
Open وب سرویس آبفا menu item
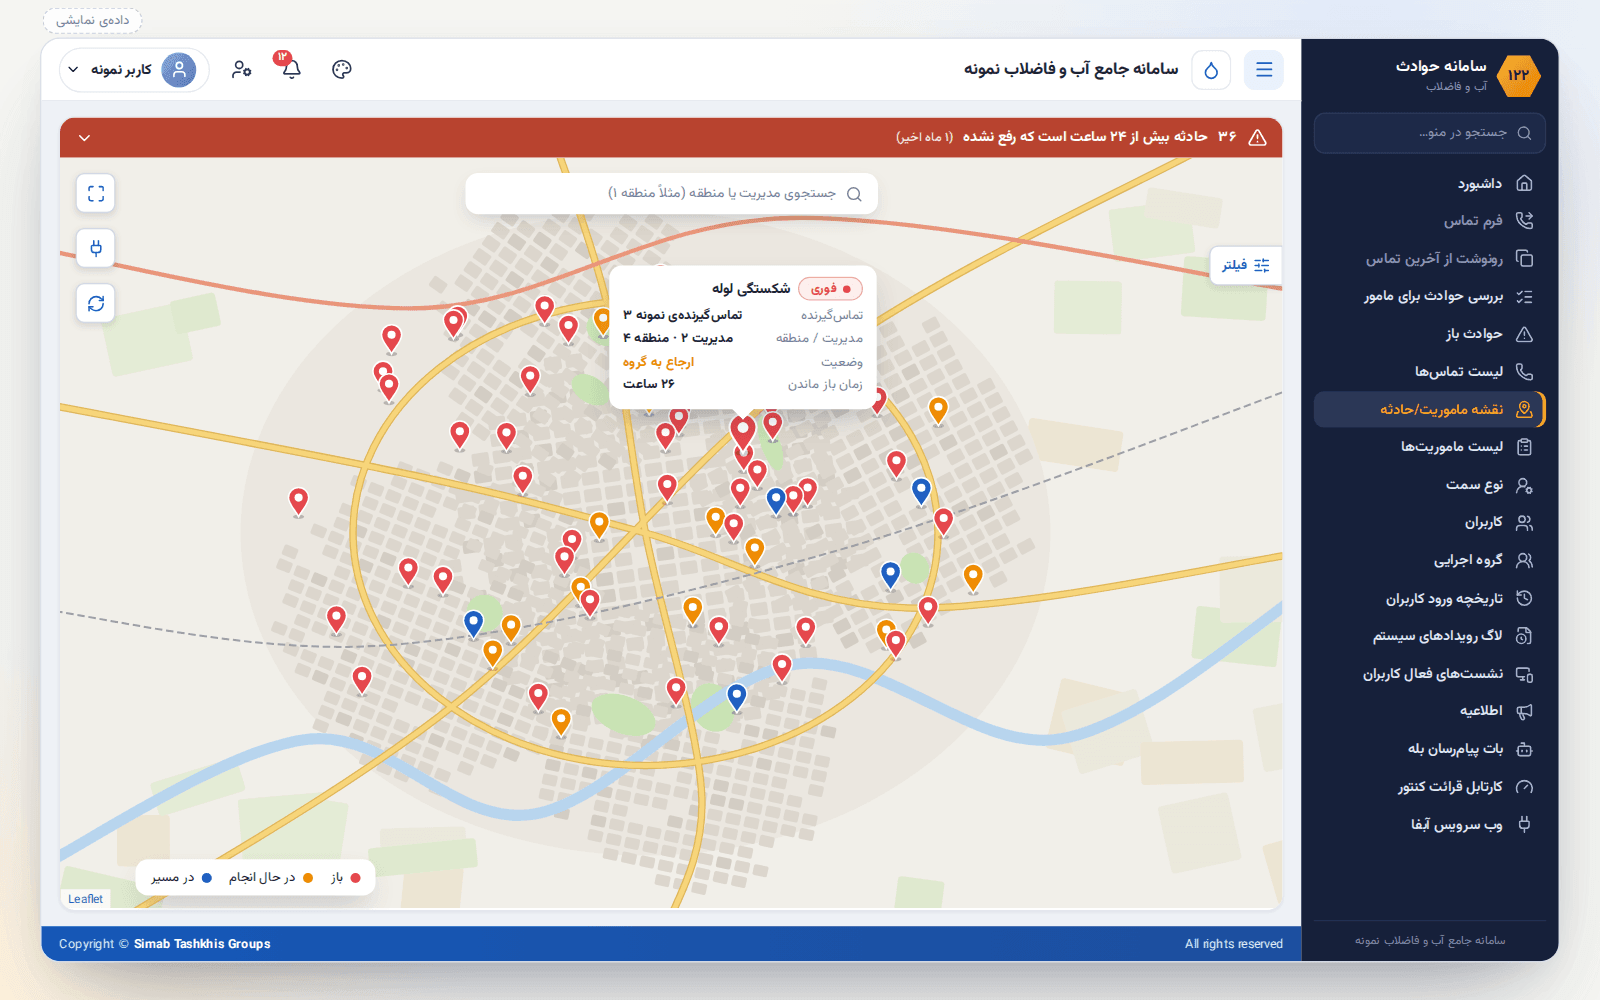pyautogui.click(x=1429, y=825)
